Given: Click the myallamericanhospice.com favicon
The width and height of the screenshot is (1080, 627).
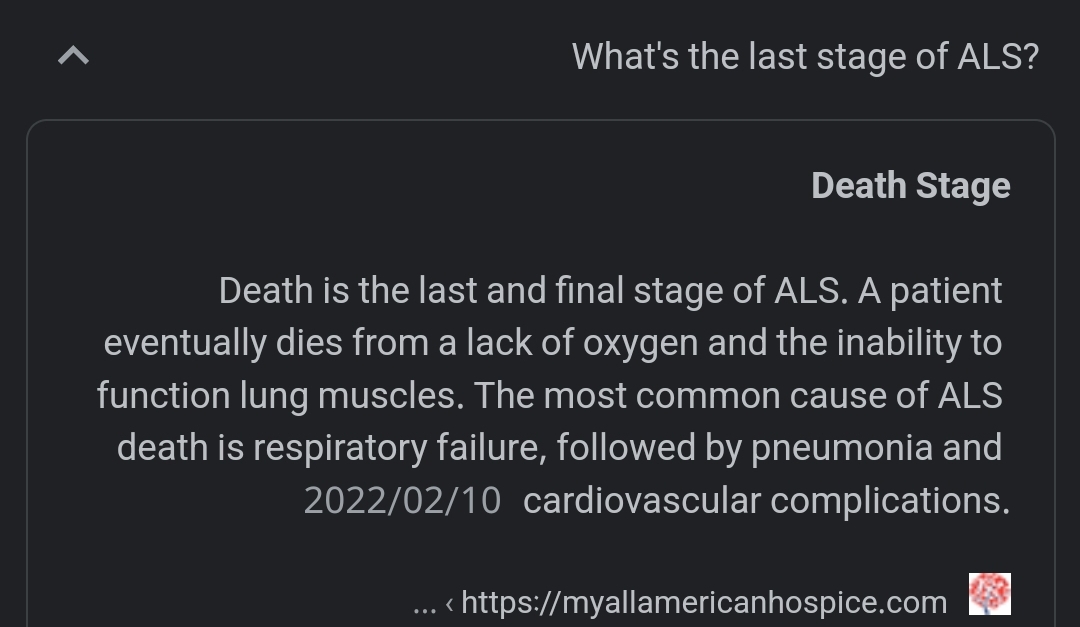Looking at the screenshot, I should tap(989, 594).
